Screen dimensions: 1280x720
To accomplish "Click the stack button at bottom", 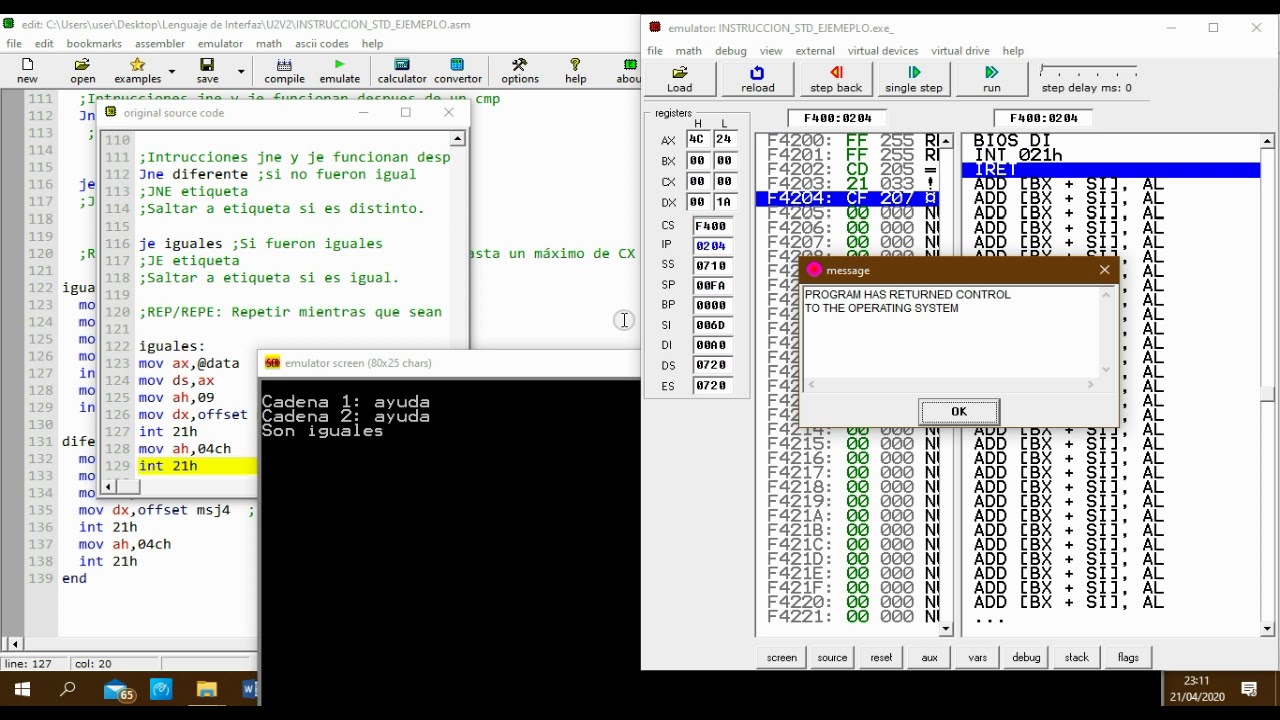I will (x=1077, y=657).
